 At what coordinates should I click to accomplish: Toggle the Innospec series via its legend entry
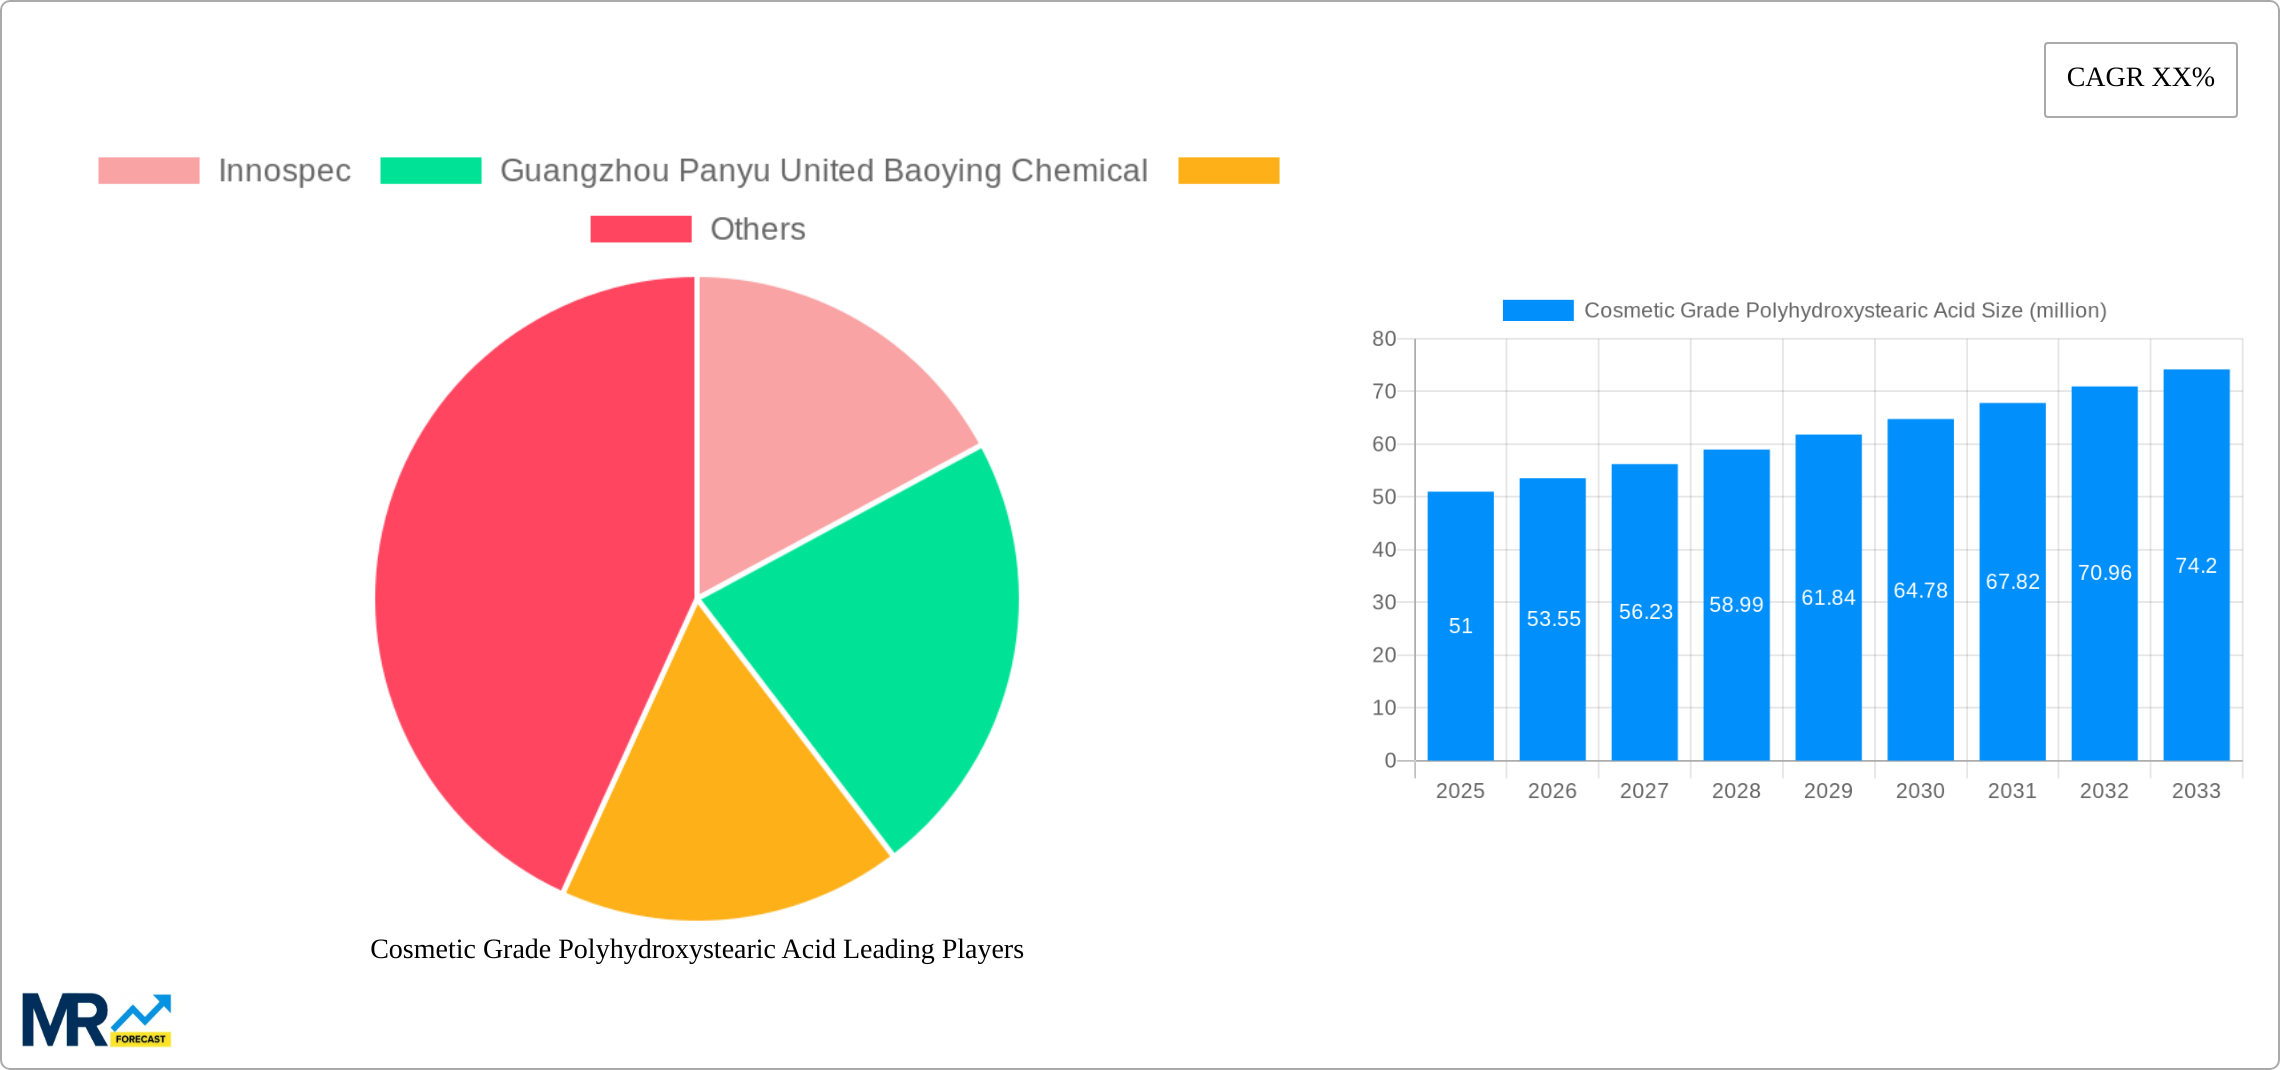[284, 170]
